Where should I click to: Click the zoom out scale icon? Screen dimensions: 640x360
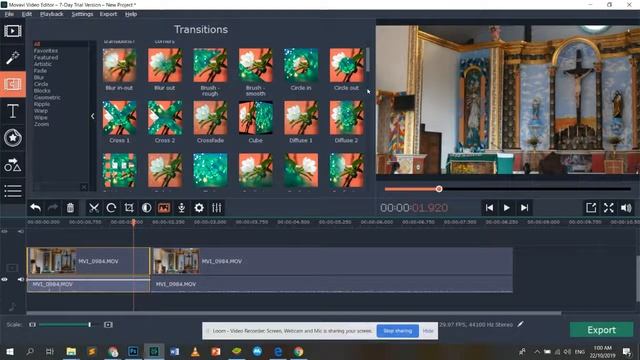click(x=32, y=324)
